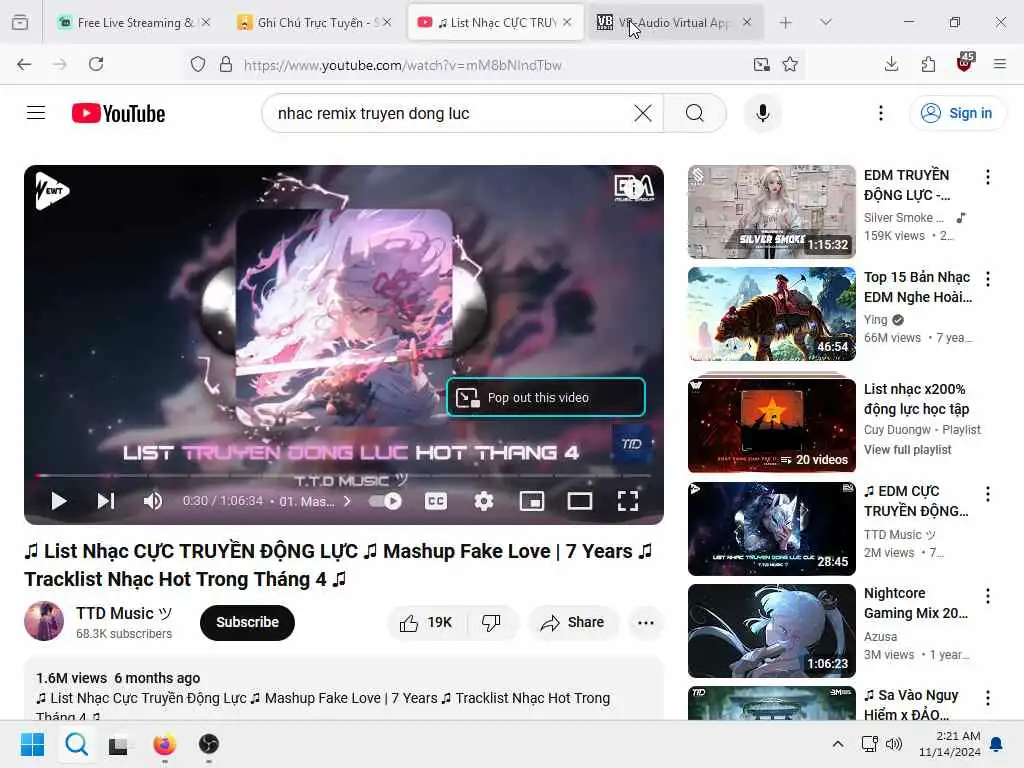Open taskbar Search
Image resolution: width=1024 pixels, height=768 pixels.
[x=76, y=744]
